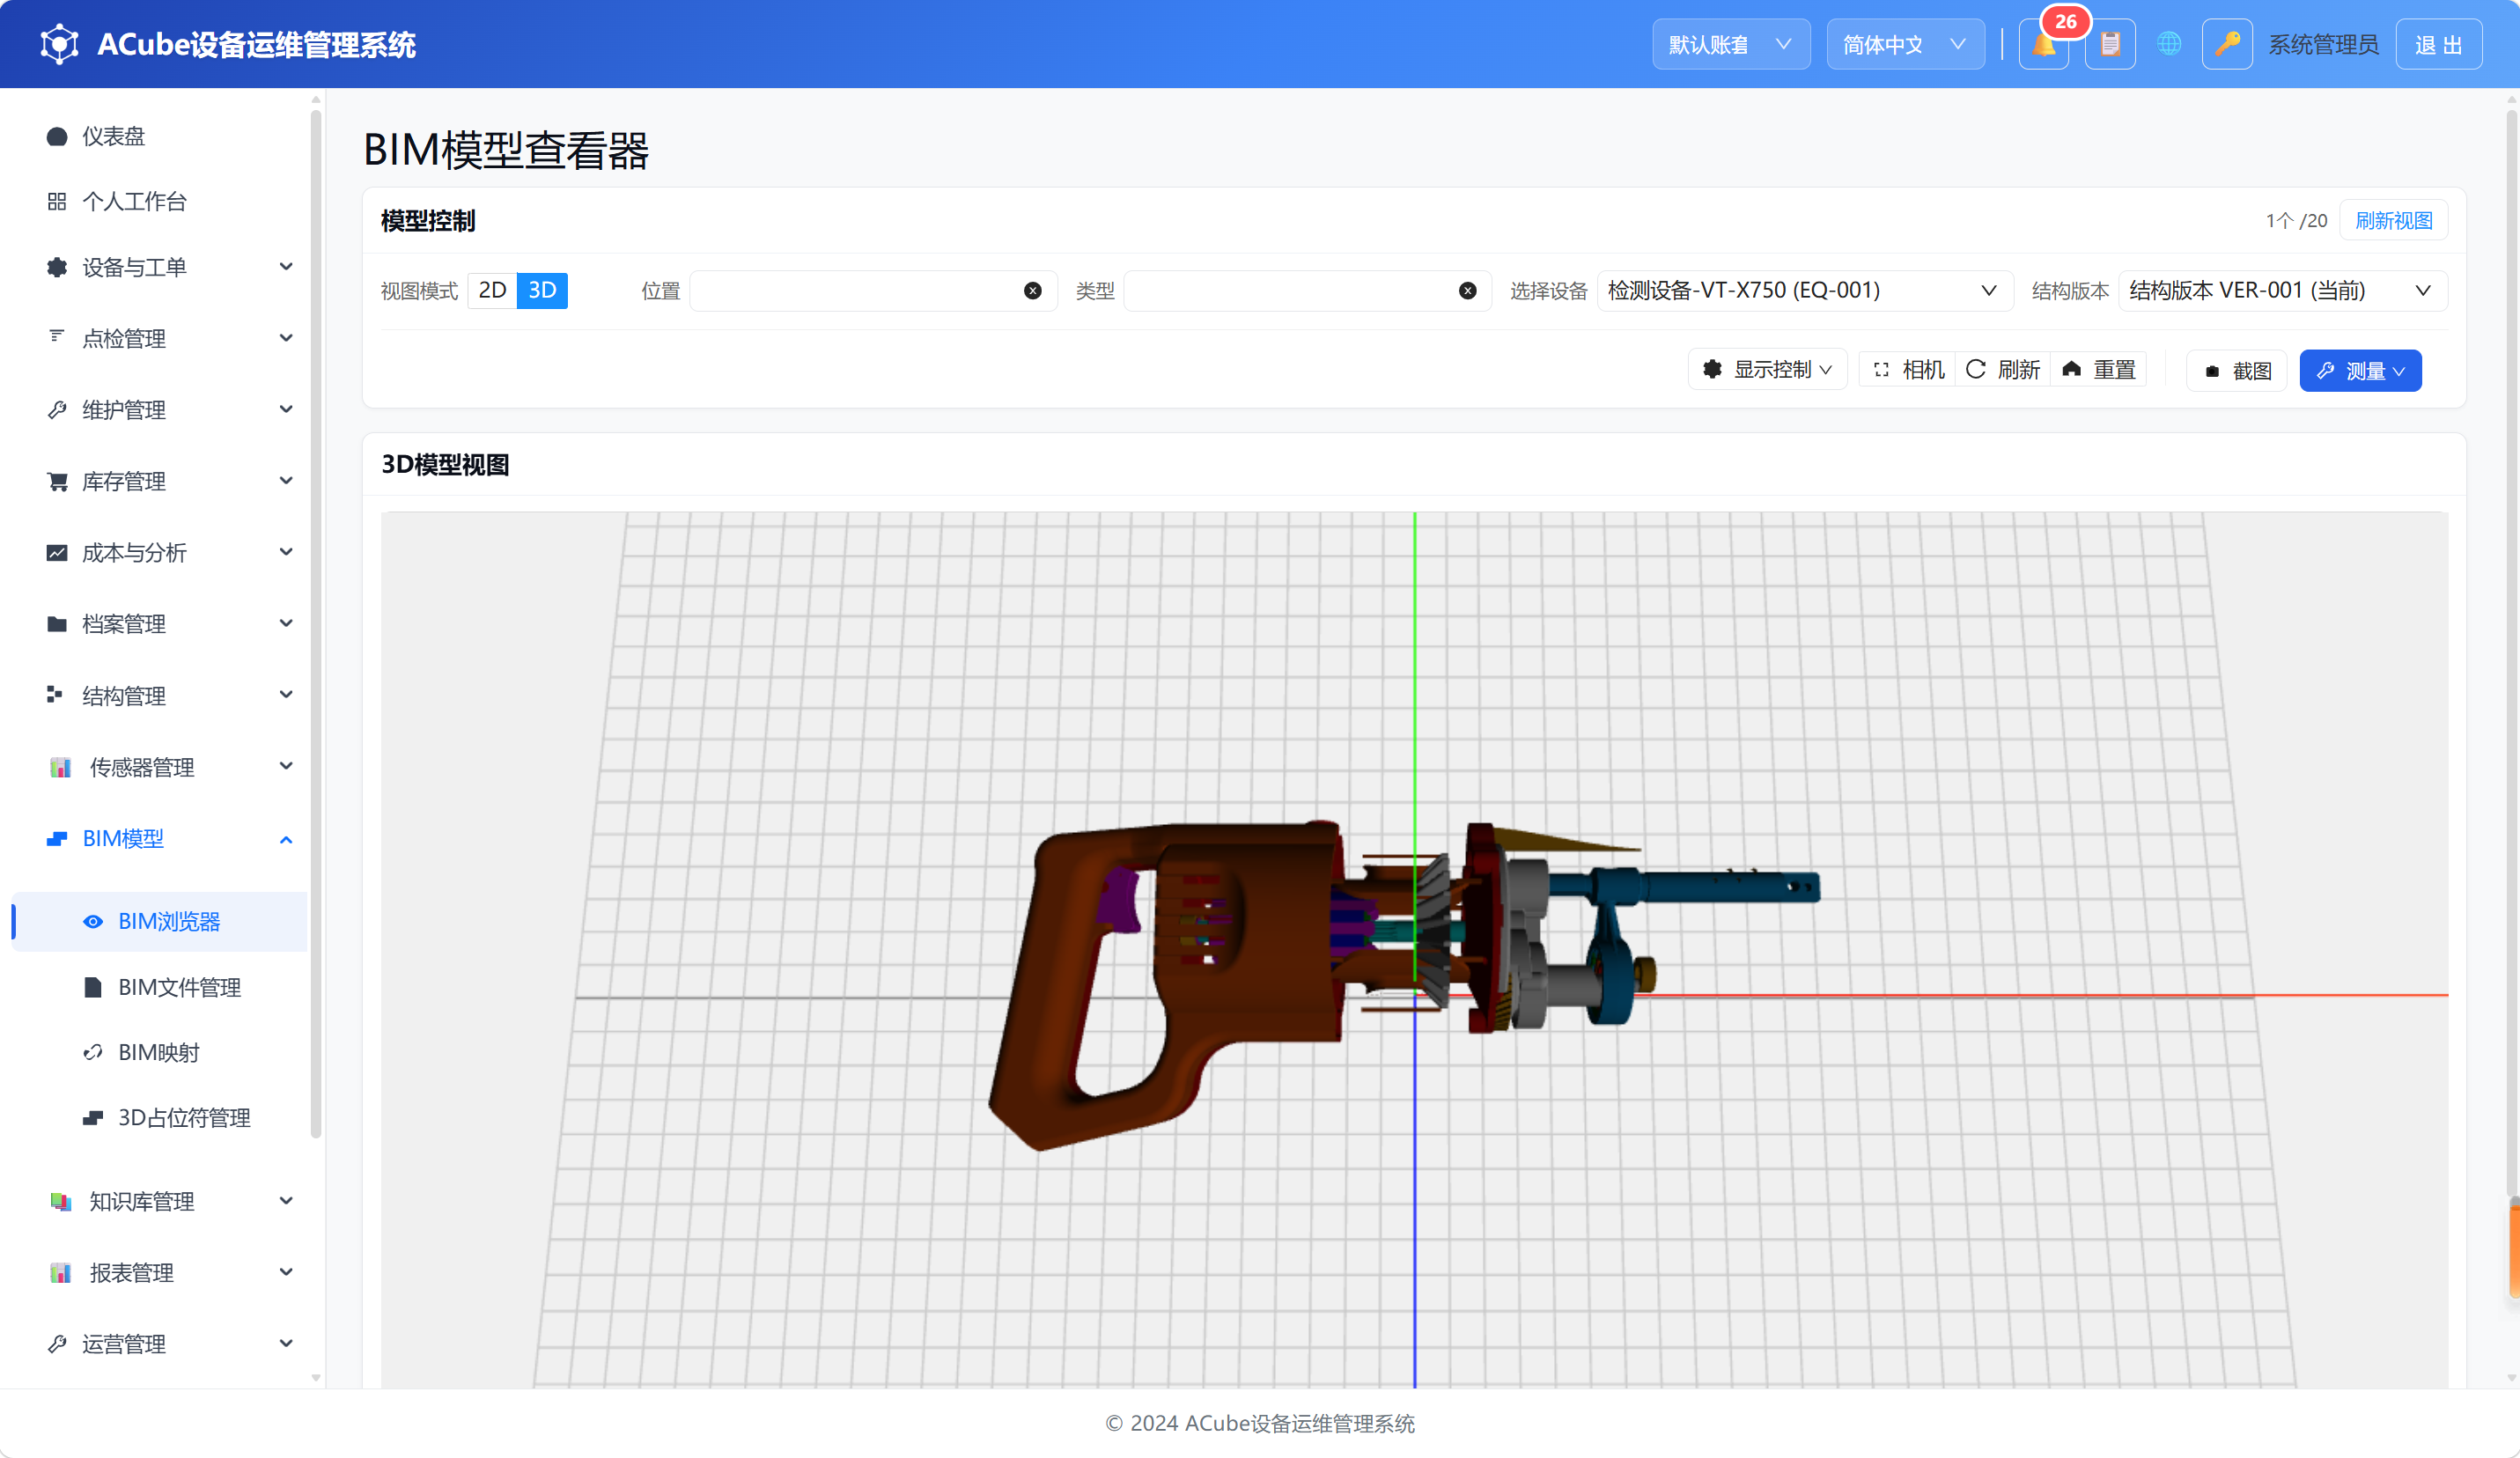Open the notifications bell icon
The height and width of the screenshot is (1458, 2520).
tap(2043, 45)
